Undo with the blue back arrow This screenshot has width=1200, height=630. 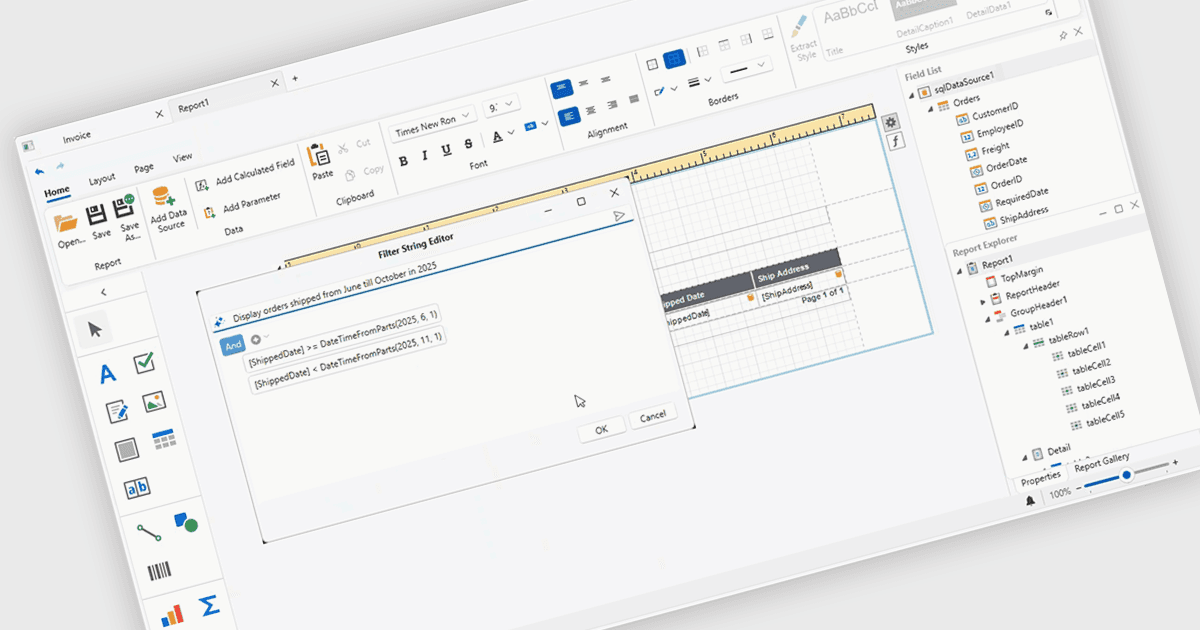(39, 171)
